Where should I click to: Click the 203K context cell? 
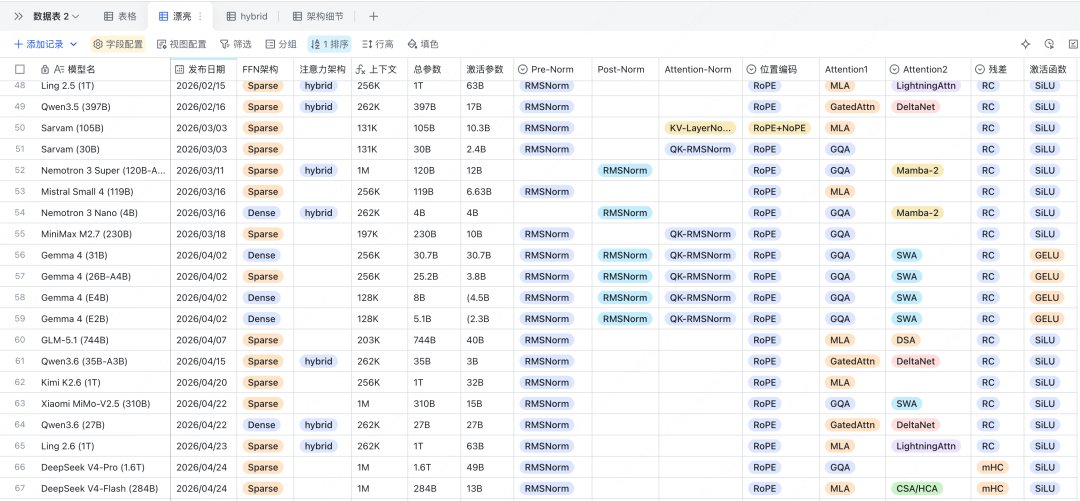pos(378,340)
